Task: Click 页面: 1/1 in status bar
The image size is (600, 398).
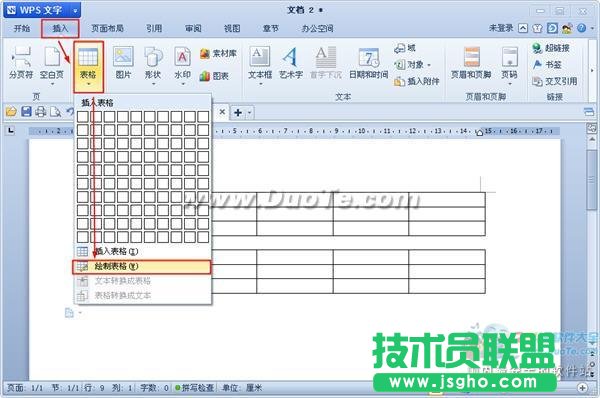Action: click(25, 388)
